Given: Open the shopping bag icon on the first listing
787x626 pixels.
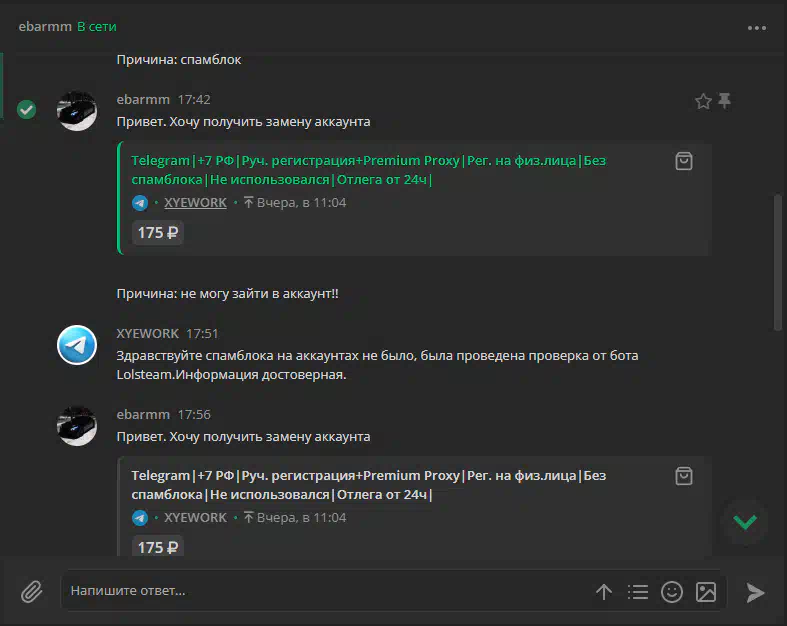Looking at the screenshot, I should (x=684, y=161).
